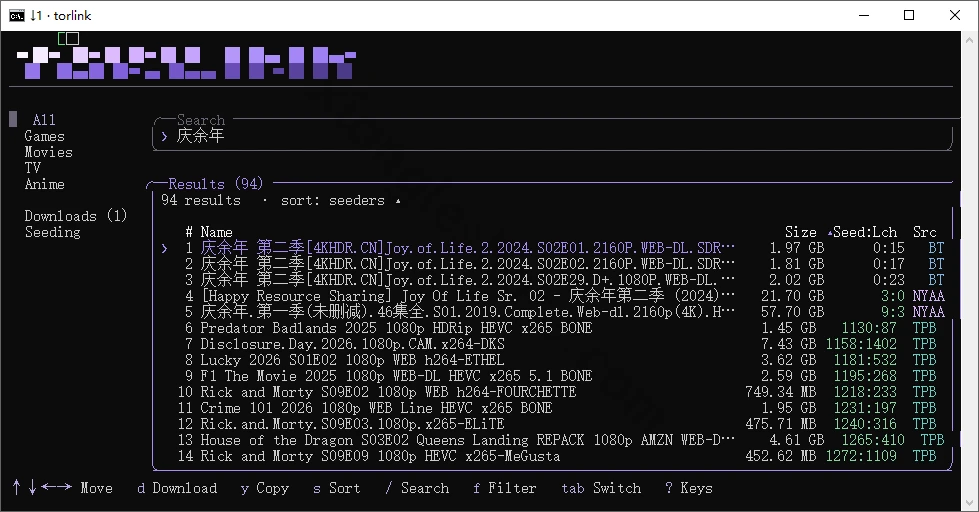Image resolution: width=979 pixels, height=512 pixels.
Task: Click the search prompt chevron before 庆余年
Action: click(164, 136)
